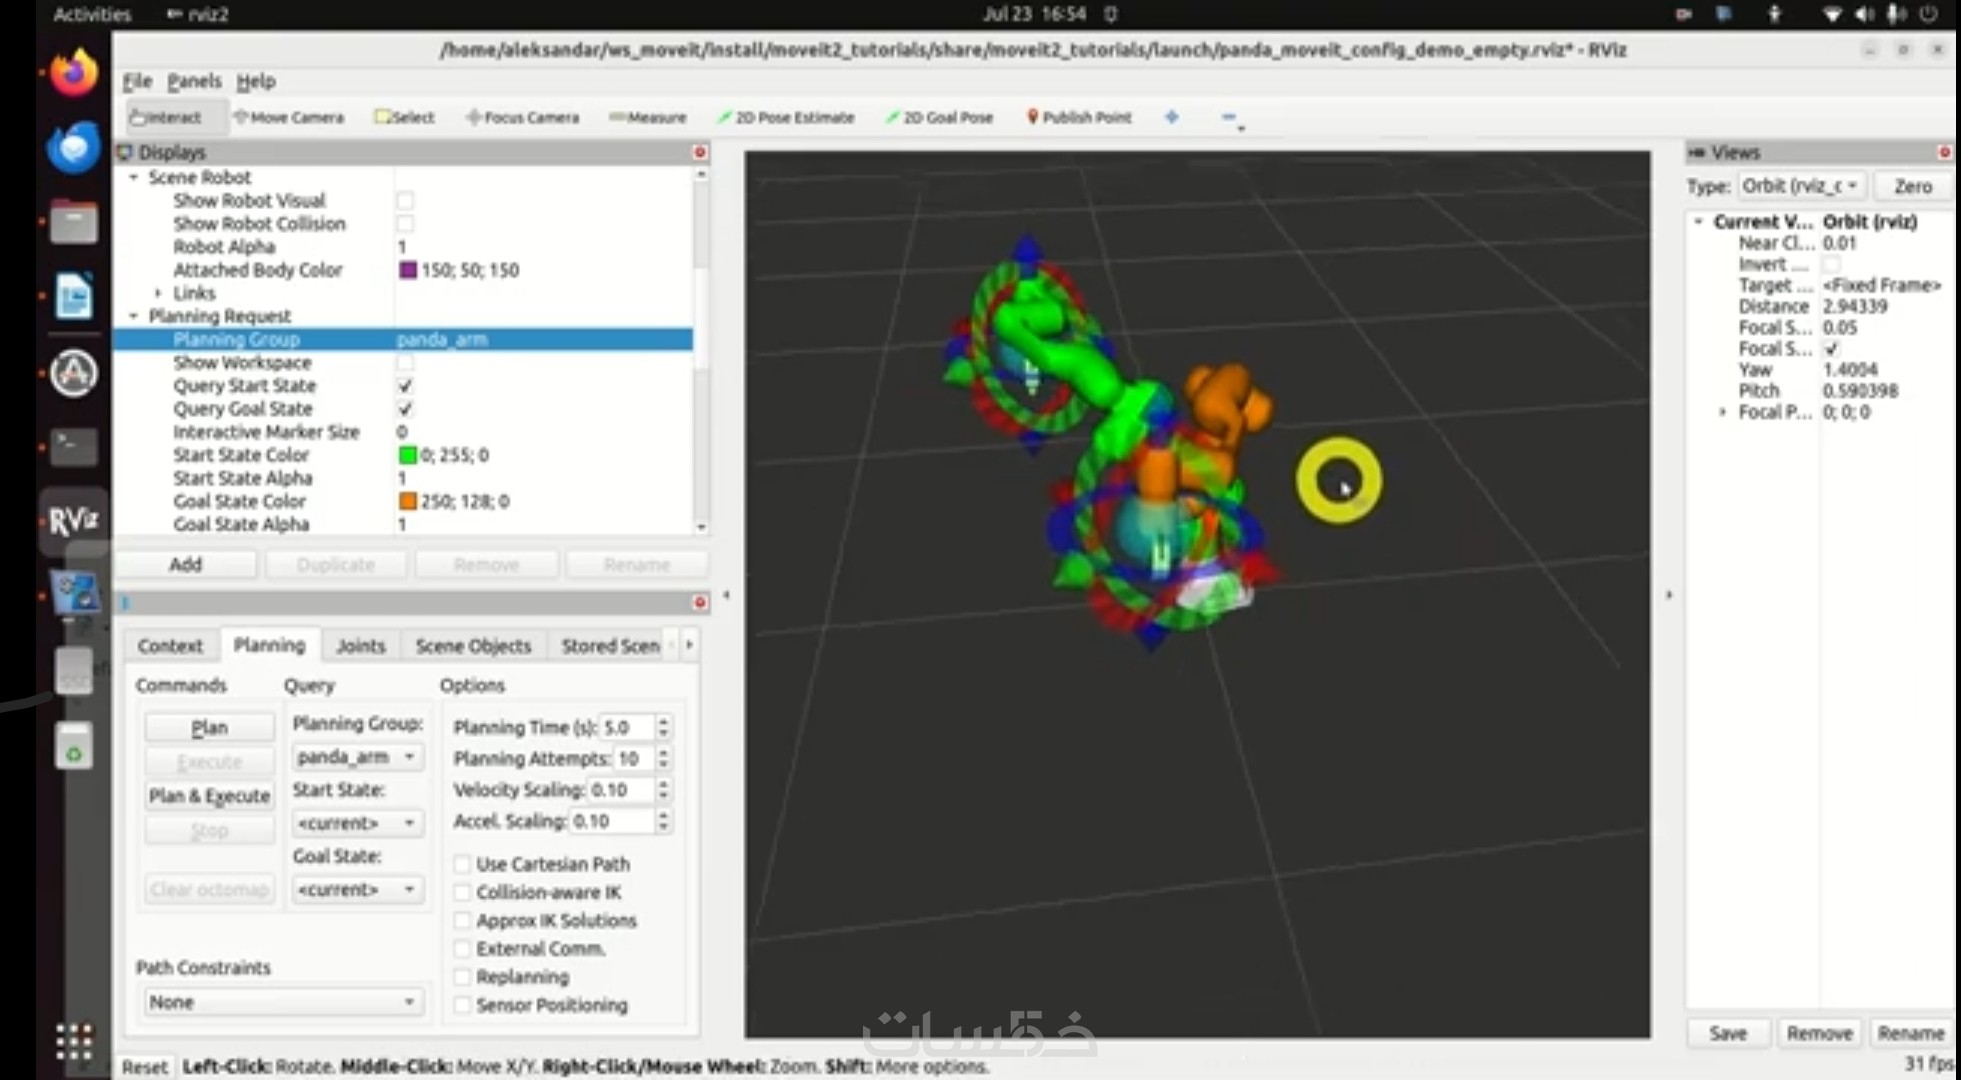The width and height of the screenshot is (1961, 1080).
Task: Open the Goal State dropdown
Action: pos(356,889)
